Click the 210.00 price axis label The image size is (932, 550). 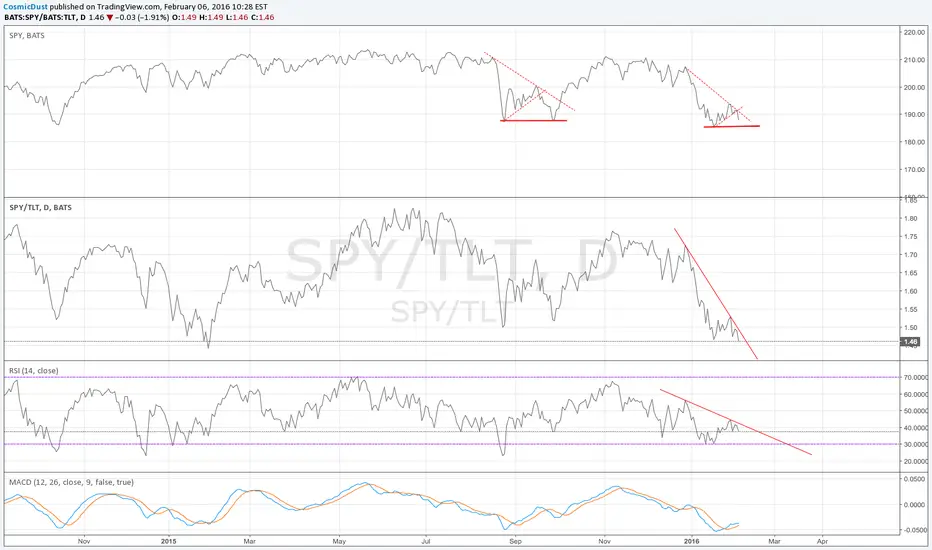(x=914, y=60)
